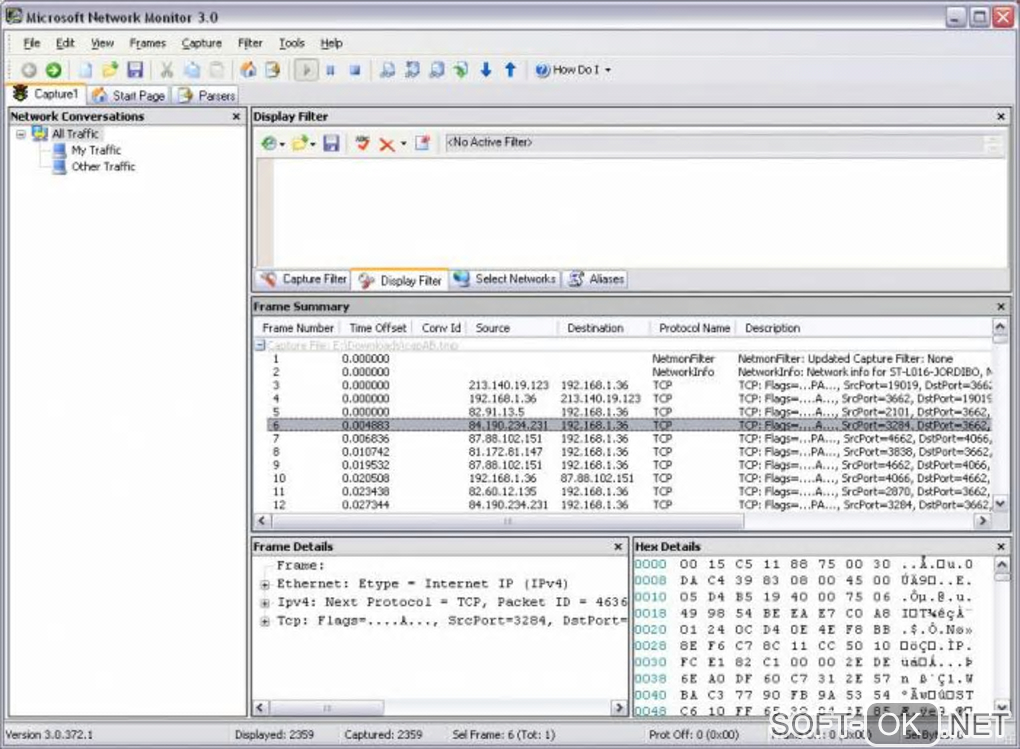Click the Copy icon in toolbar
This screenshot has width=1020, height=749.
(192, 70)
